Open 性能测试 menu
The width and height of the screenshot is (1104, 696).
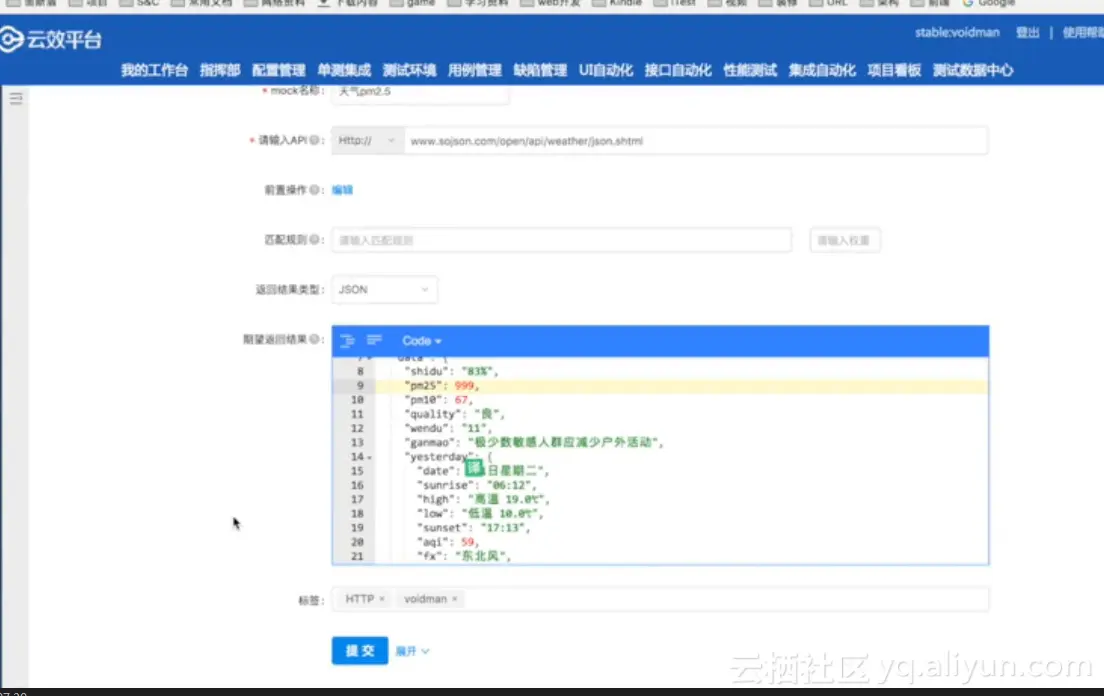point(750,70)
